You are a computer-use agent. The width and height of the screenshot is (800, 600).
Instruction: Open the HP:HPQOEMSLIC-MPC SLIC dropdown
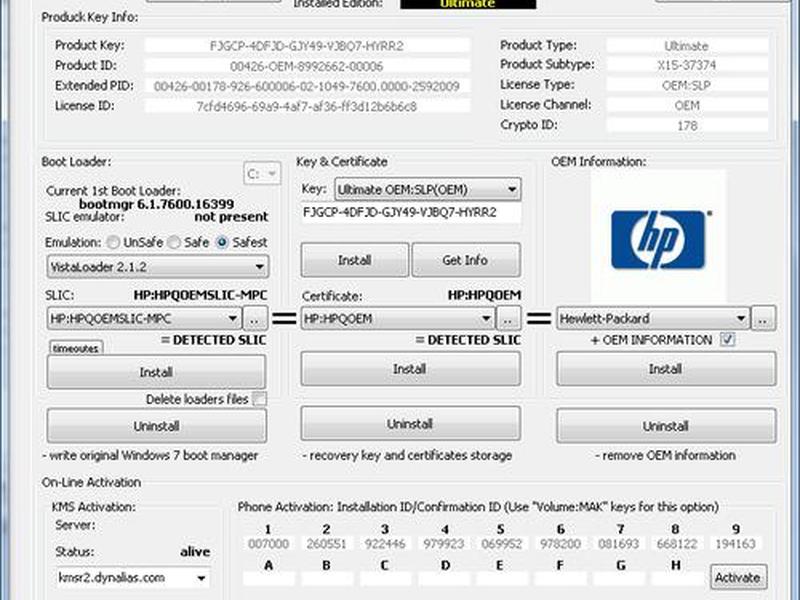pyautogui.click(x=144, y=318)
